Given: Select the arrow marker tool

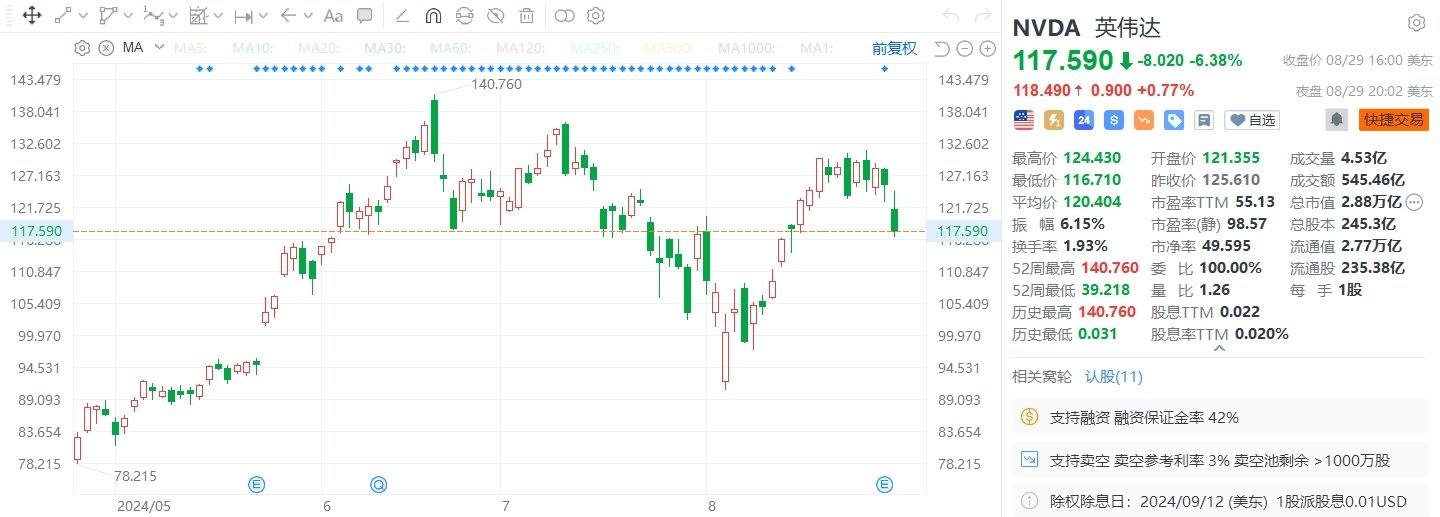Looking at the screenshot, I should (x=288, y=15).
